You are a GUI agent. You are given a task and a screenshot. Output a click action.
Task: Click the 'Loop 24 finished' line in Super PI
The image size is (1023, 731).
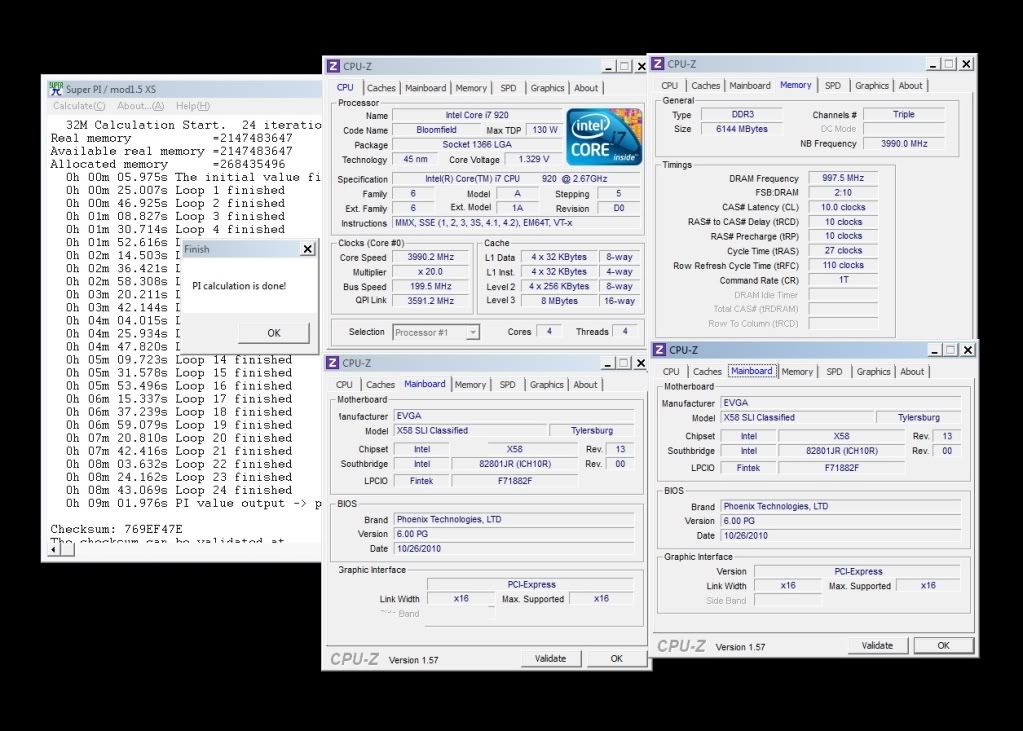coord(179,490)
